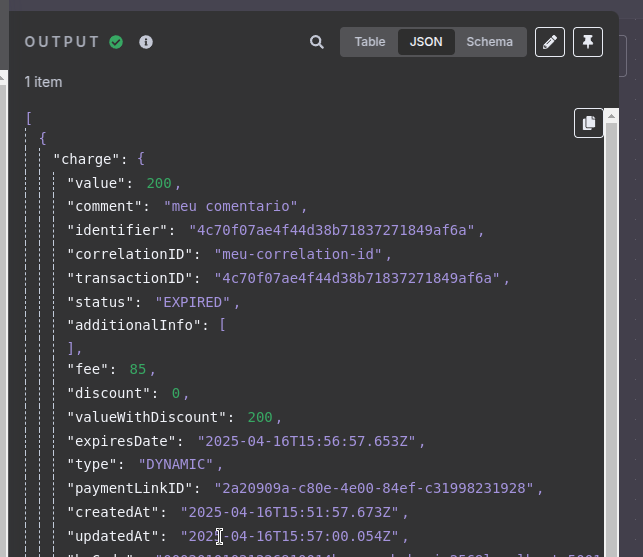Click the copy JSON clipboard icon
Viewport: 643px width, 557px height.
pos(588,122)
